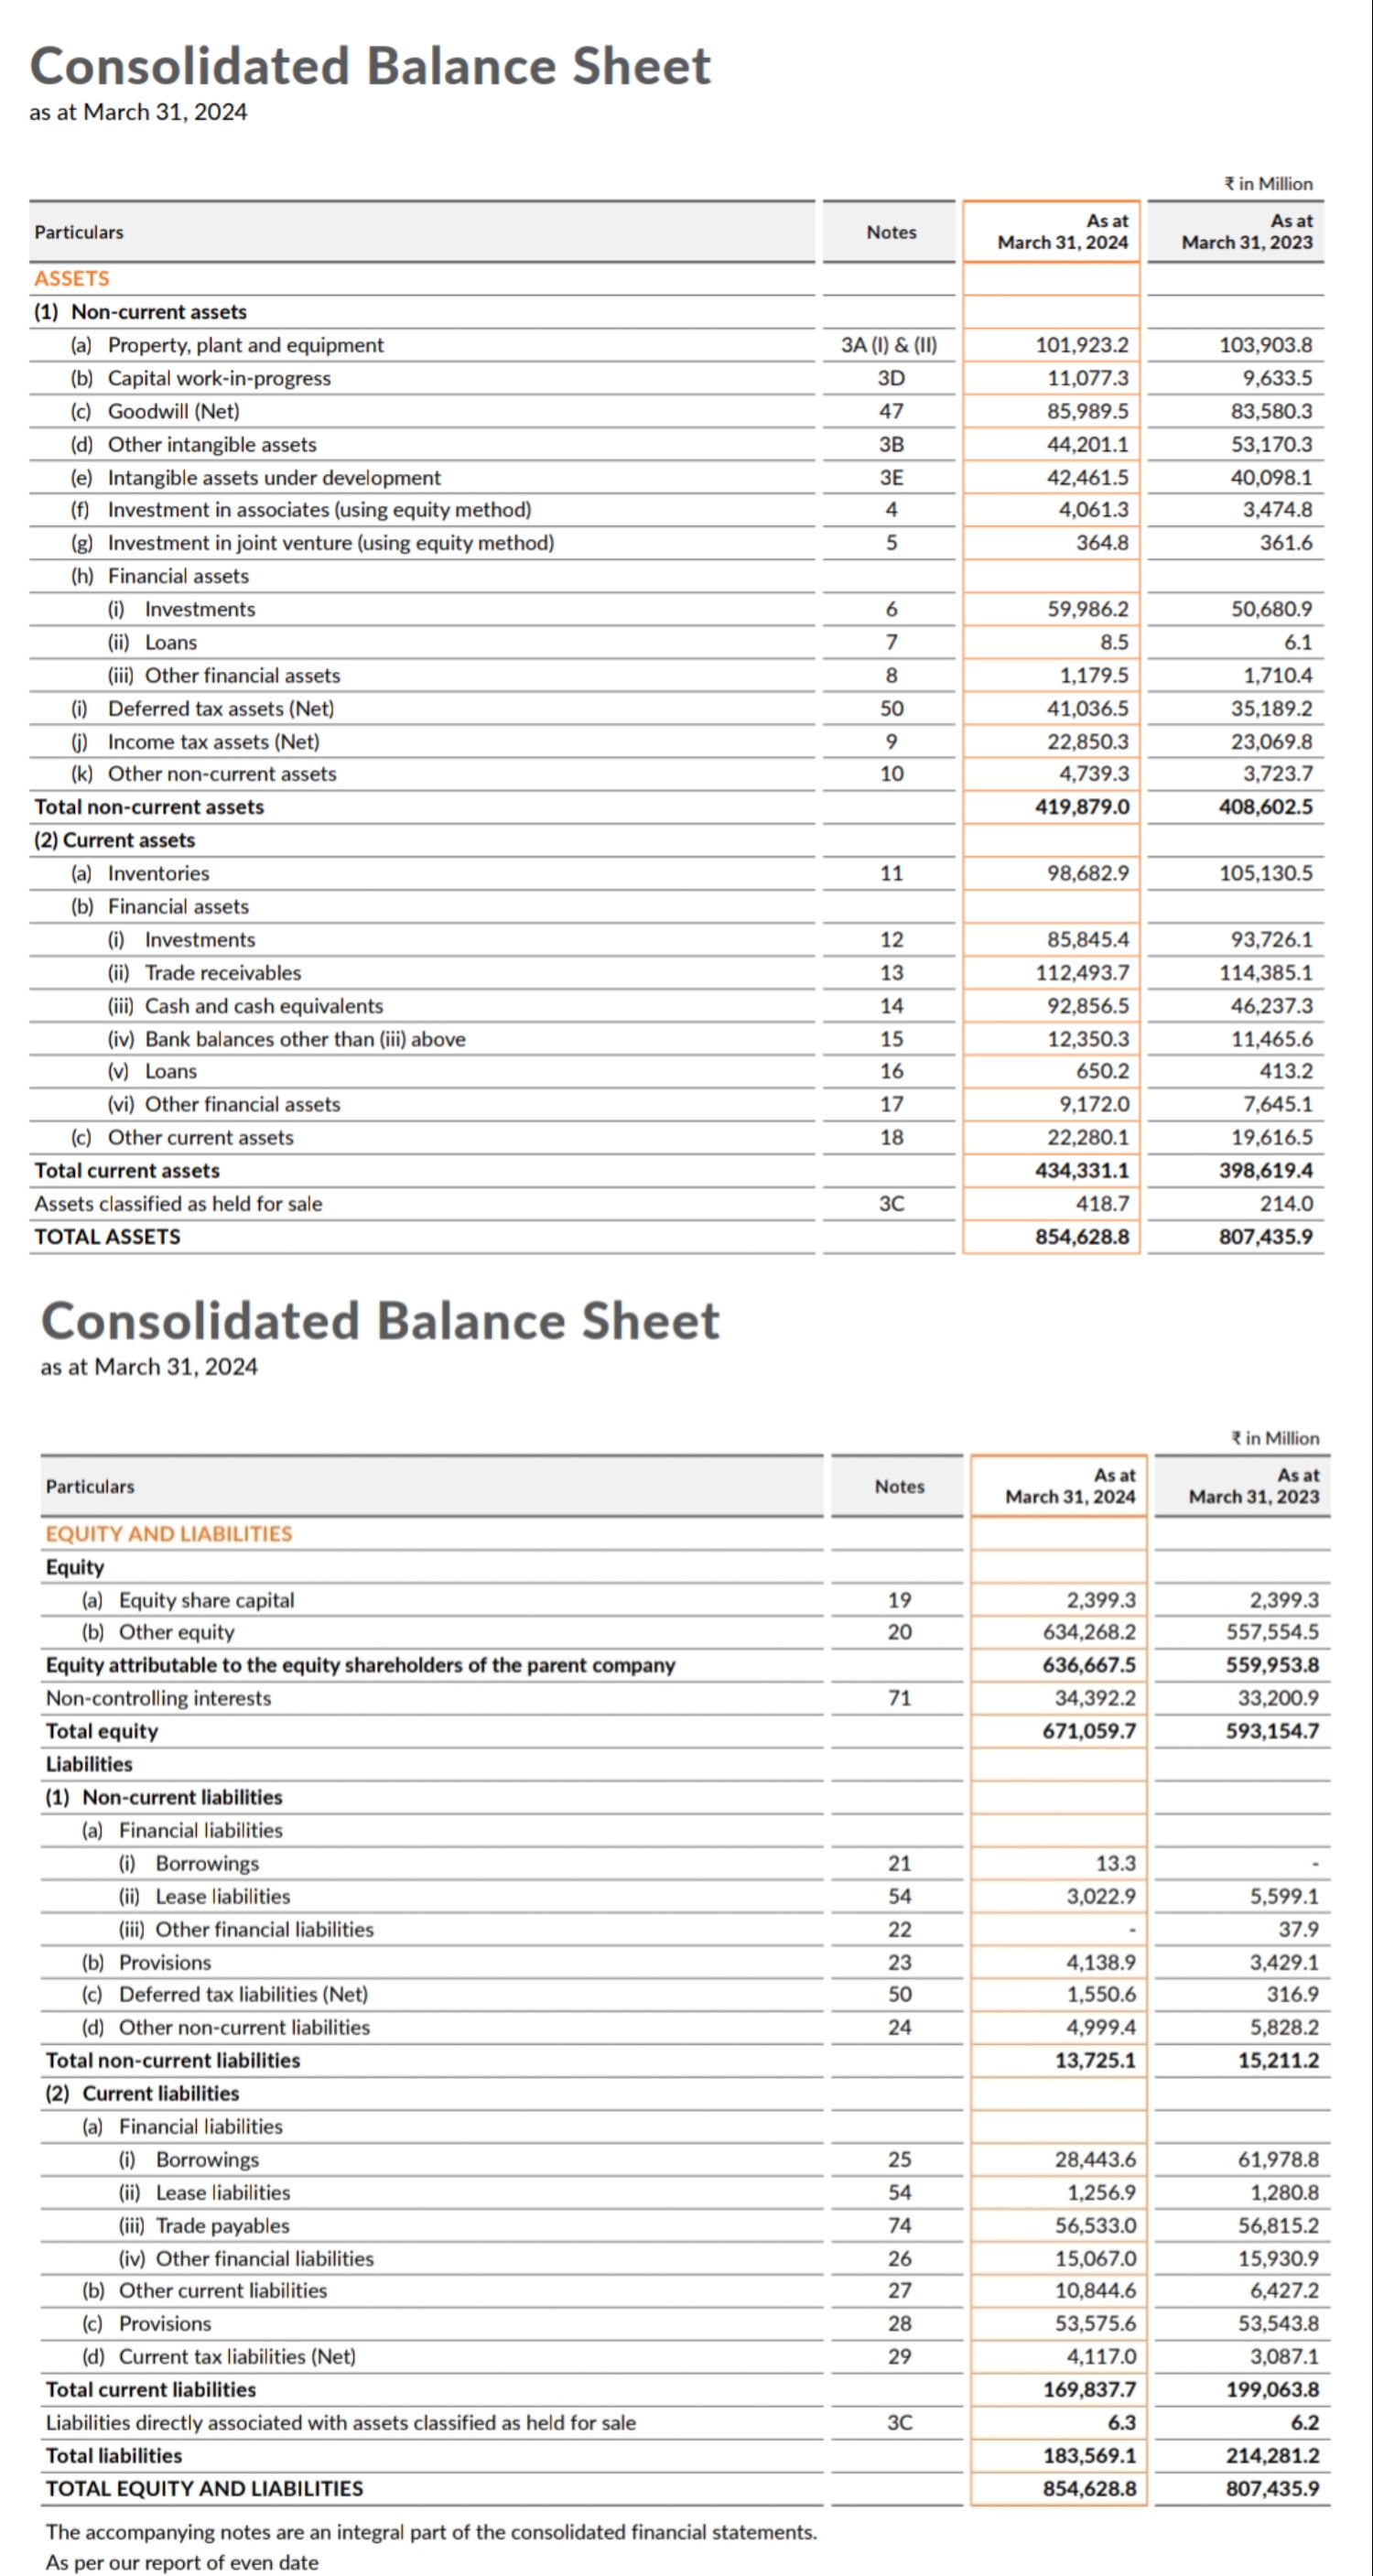The image size is (1373, 2576).
Task: Click 'Non-controlling interests' label
Action: tap(158, 1698)
